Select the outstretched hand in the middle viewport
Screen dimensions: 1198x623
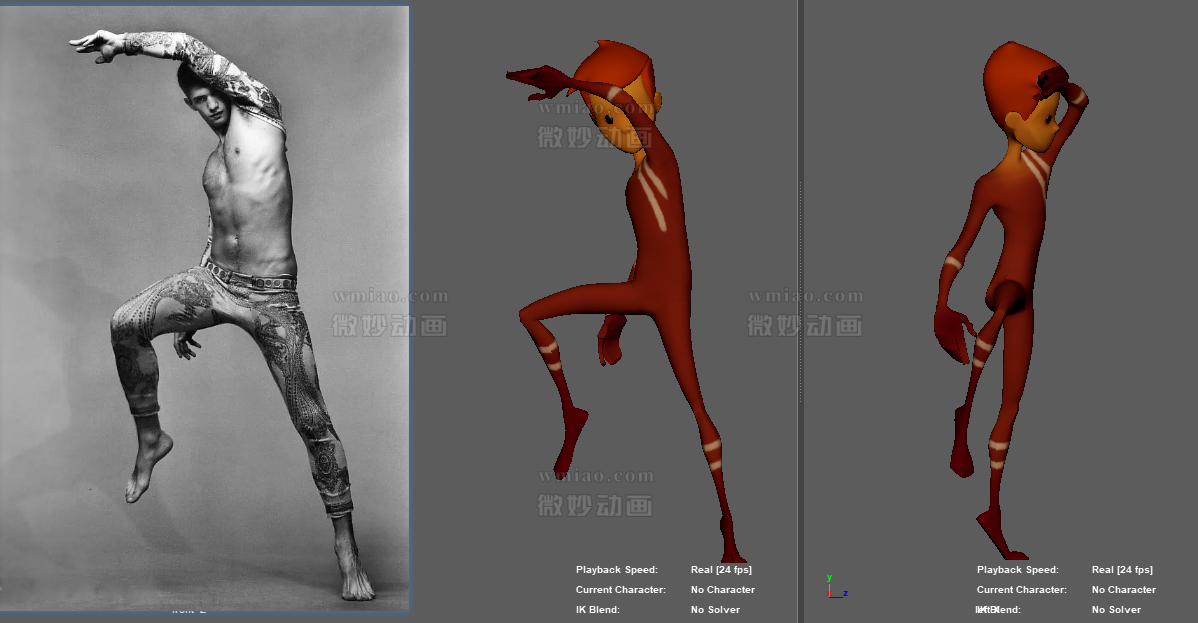click(535, 80)
